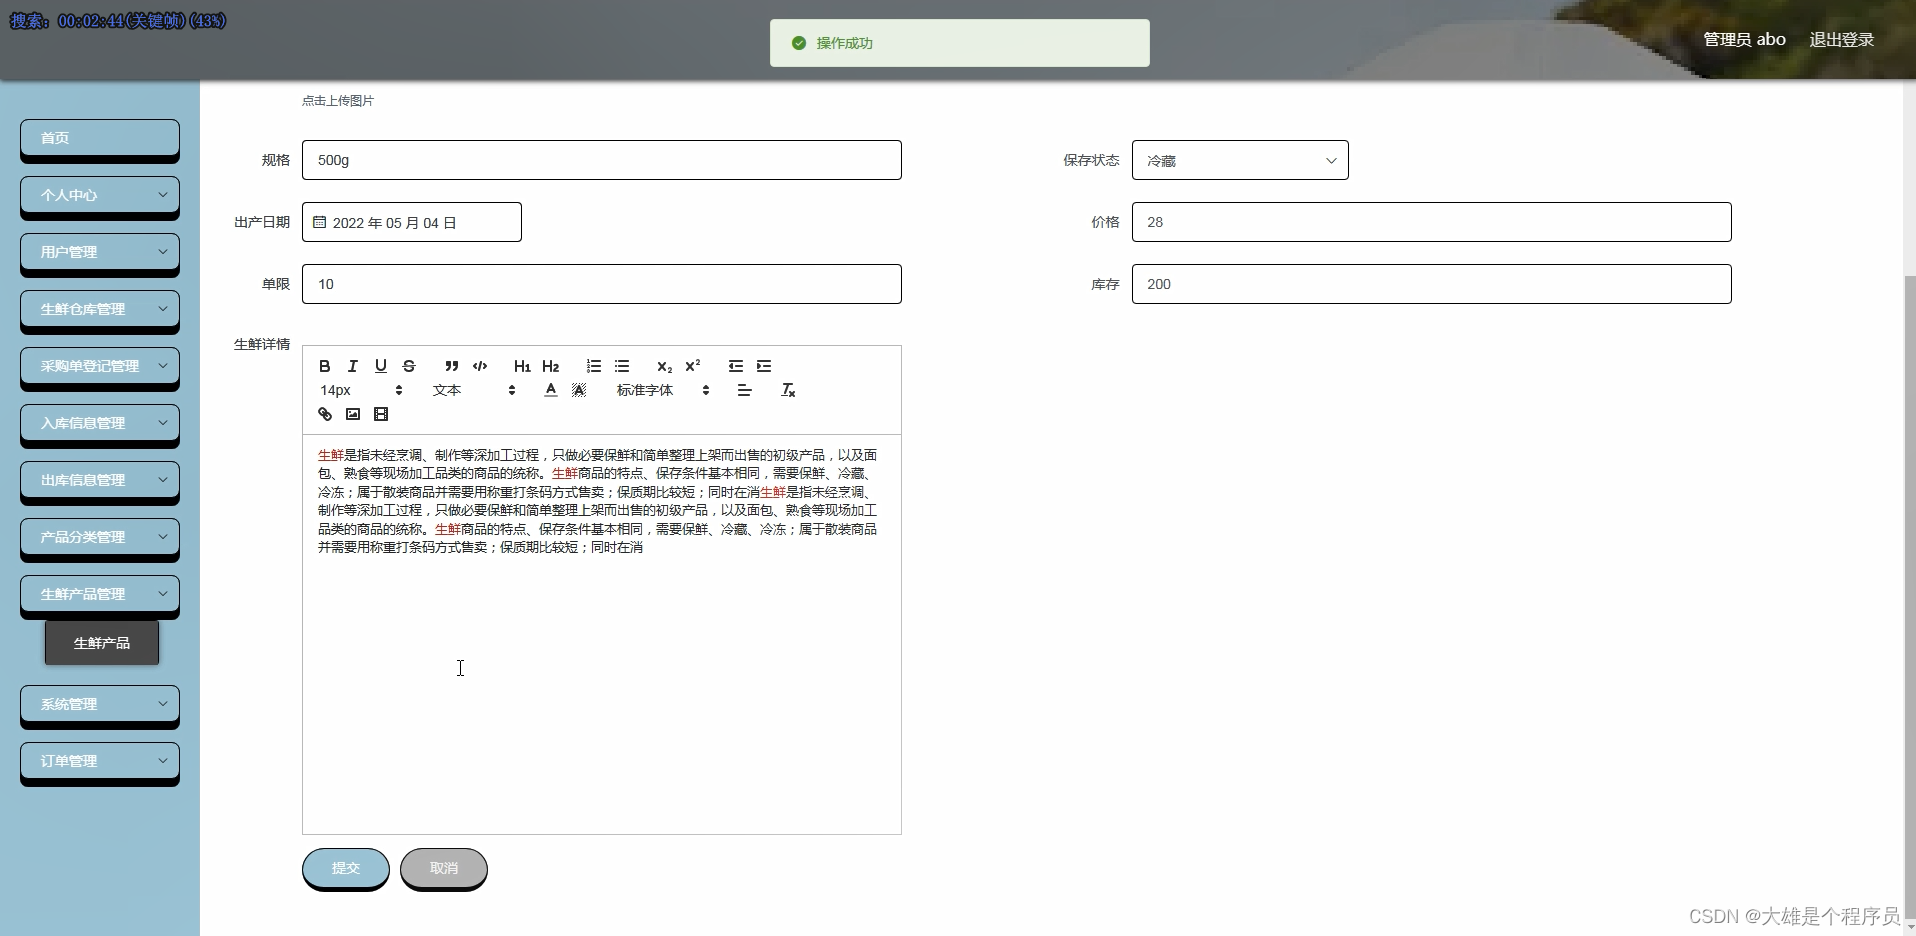Viewport: 1916px width, 936px height.
Task: Toggle bold formatting in the editor
Action: 323,366
